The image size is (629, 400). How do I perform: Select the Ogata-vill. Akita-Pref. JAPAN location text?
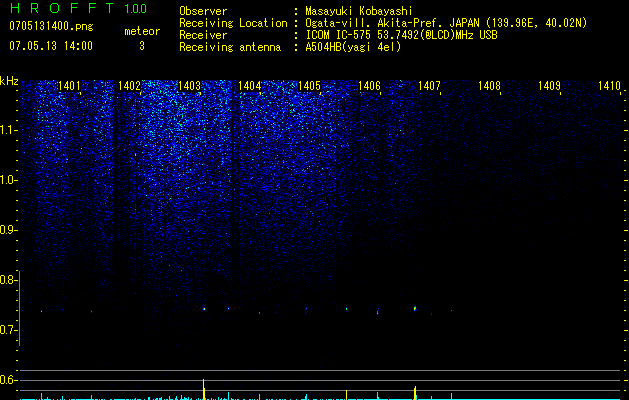446,23
